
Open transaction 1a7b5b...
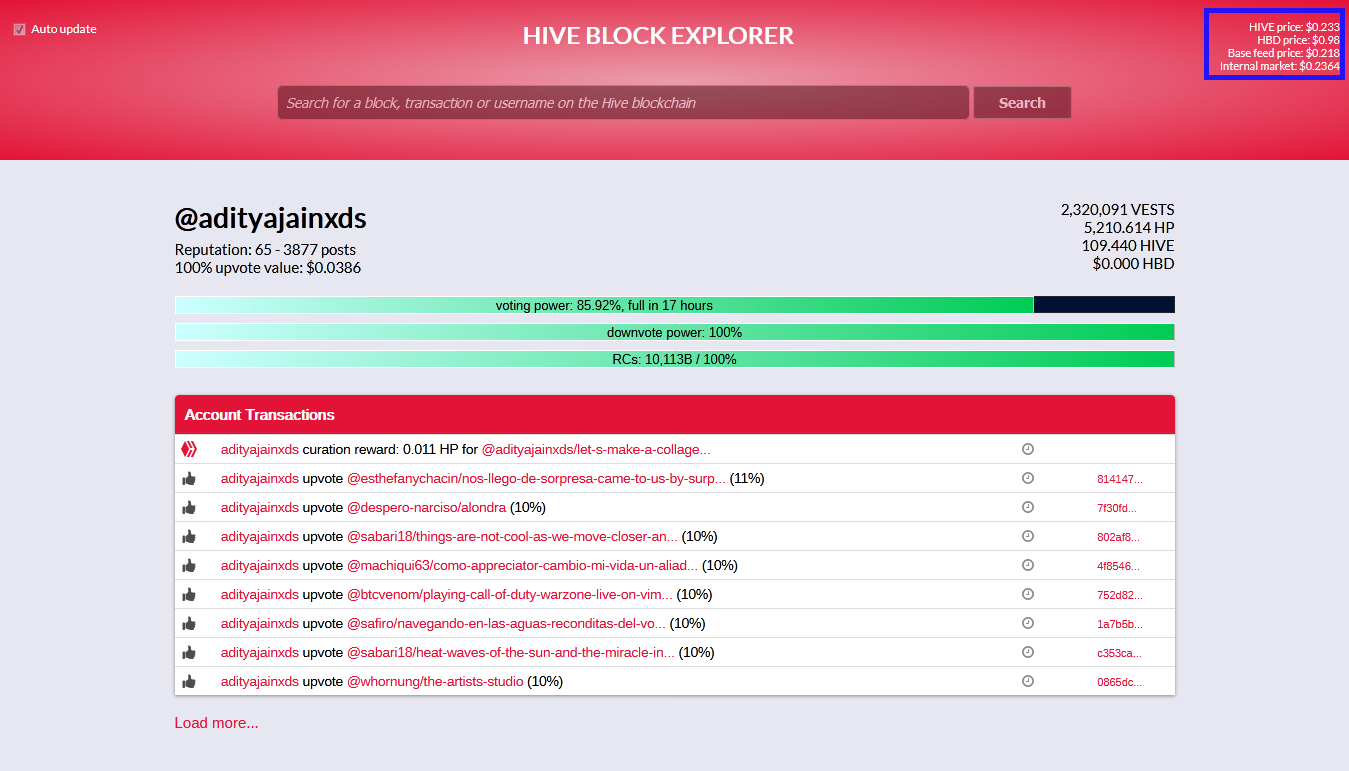pyautogui.click(x=1119, y=625)
